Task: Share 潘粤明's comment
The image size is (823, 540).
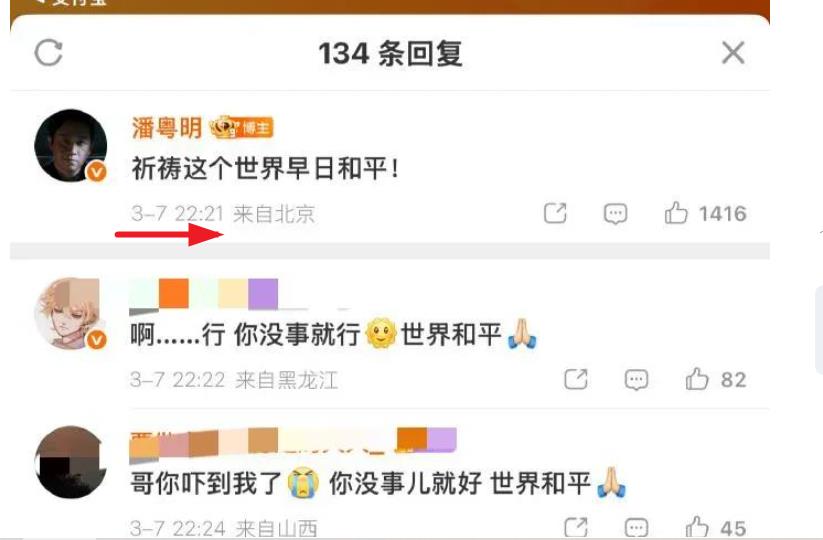Action: point(555,214)
